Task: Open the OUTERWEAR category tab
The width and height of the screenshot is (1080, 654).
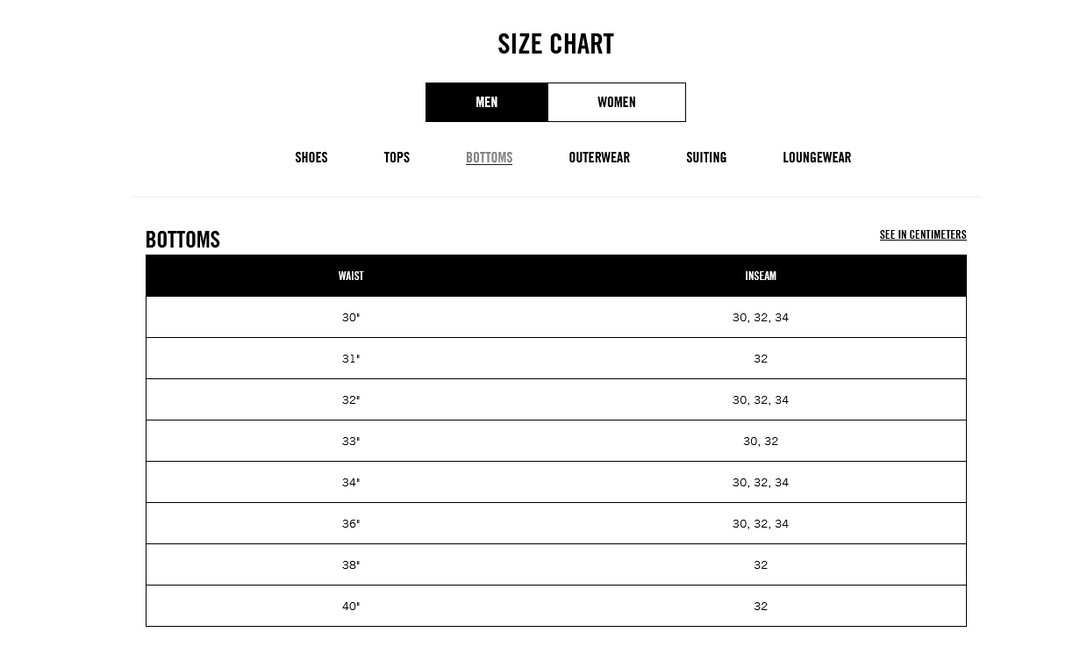Action: (x=599, y=158)
